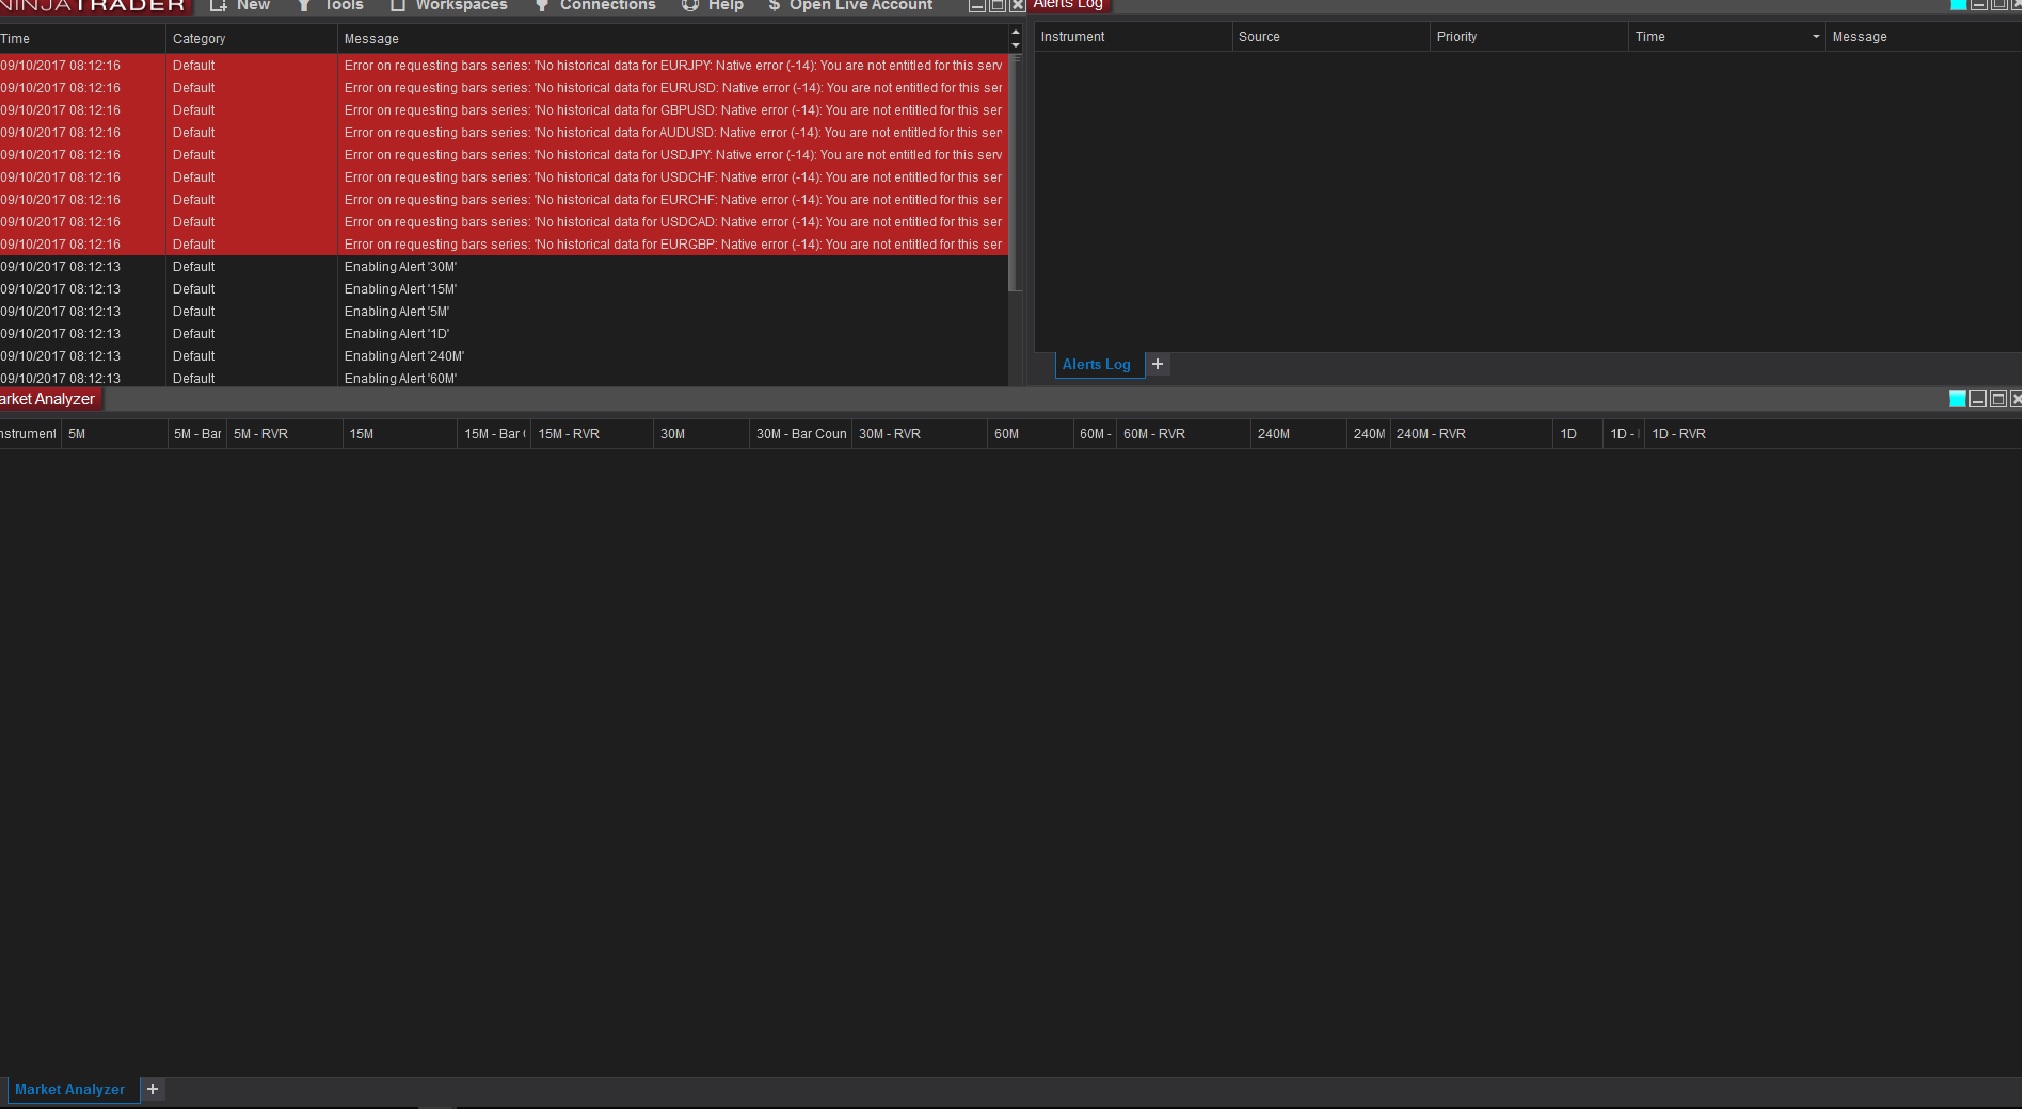Add a new tab beside Market Analyzer tab
Screen dimensions: 2022x1109
pyautogui.click(x=152, y=1089)
